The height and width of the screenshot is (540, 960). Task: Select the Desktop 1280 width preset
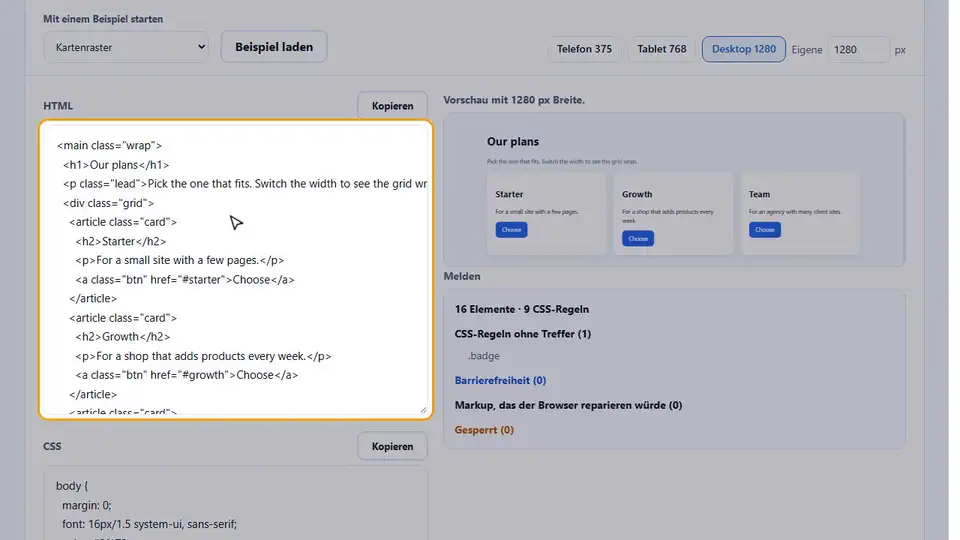[x=744, y=49]
